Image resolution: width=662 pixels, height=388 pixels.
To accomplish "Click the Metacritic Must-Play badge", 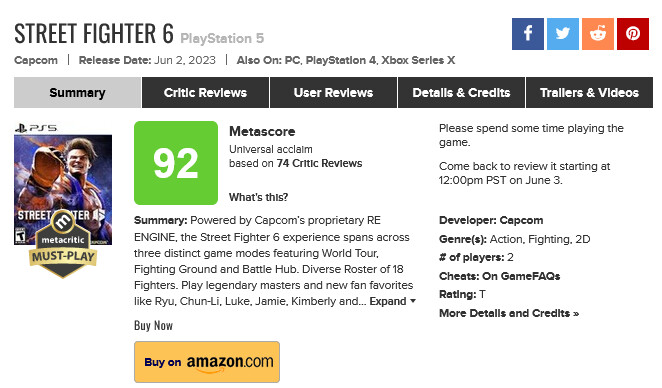I will pos(63,244).
